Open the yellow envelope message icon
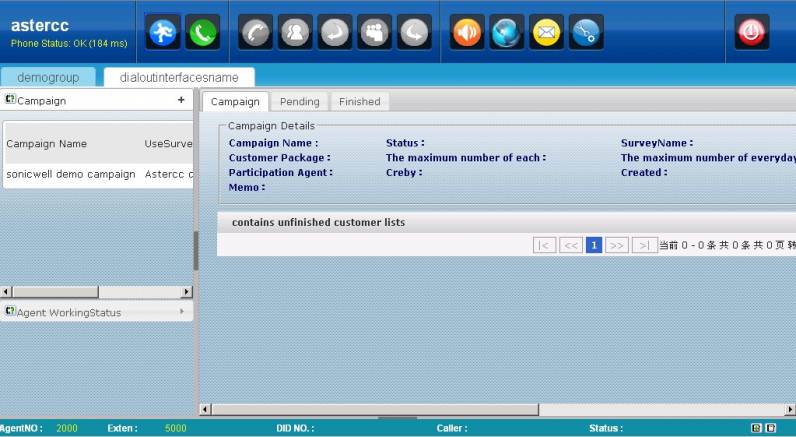Screen dimensions: 796x437 (546, 32)
